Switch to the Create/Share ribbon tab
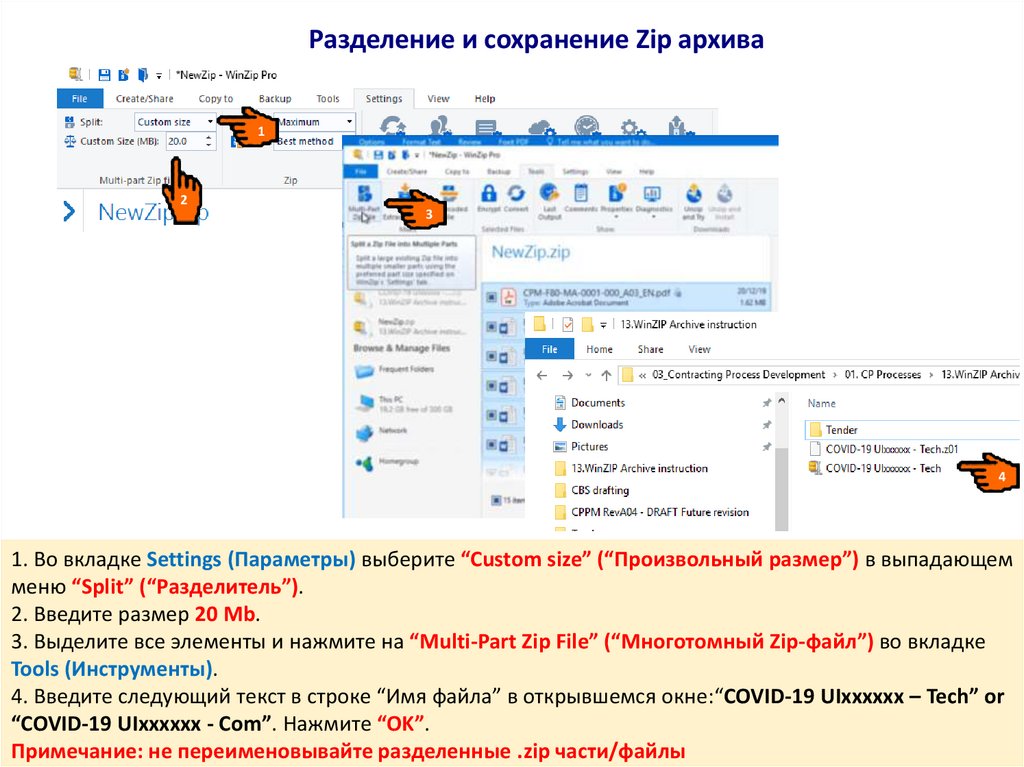 point(144,99)
